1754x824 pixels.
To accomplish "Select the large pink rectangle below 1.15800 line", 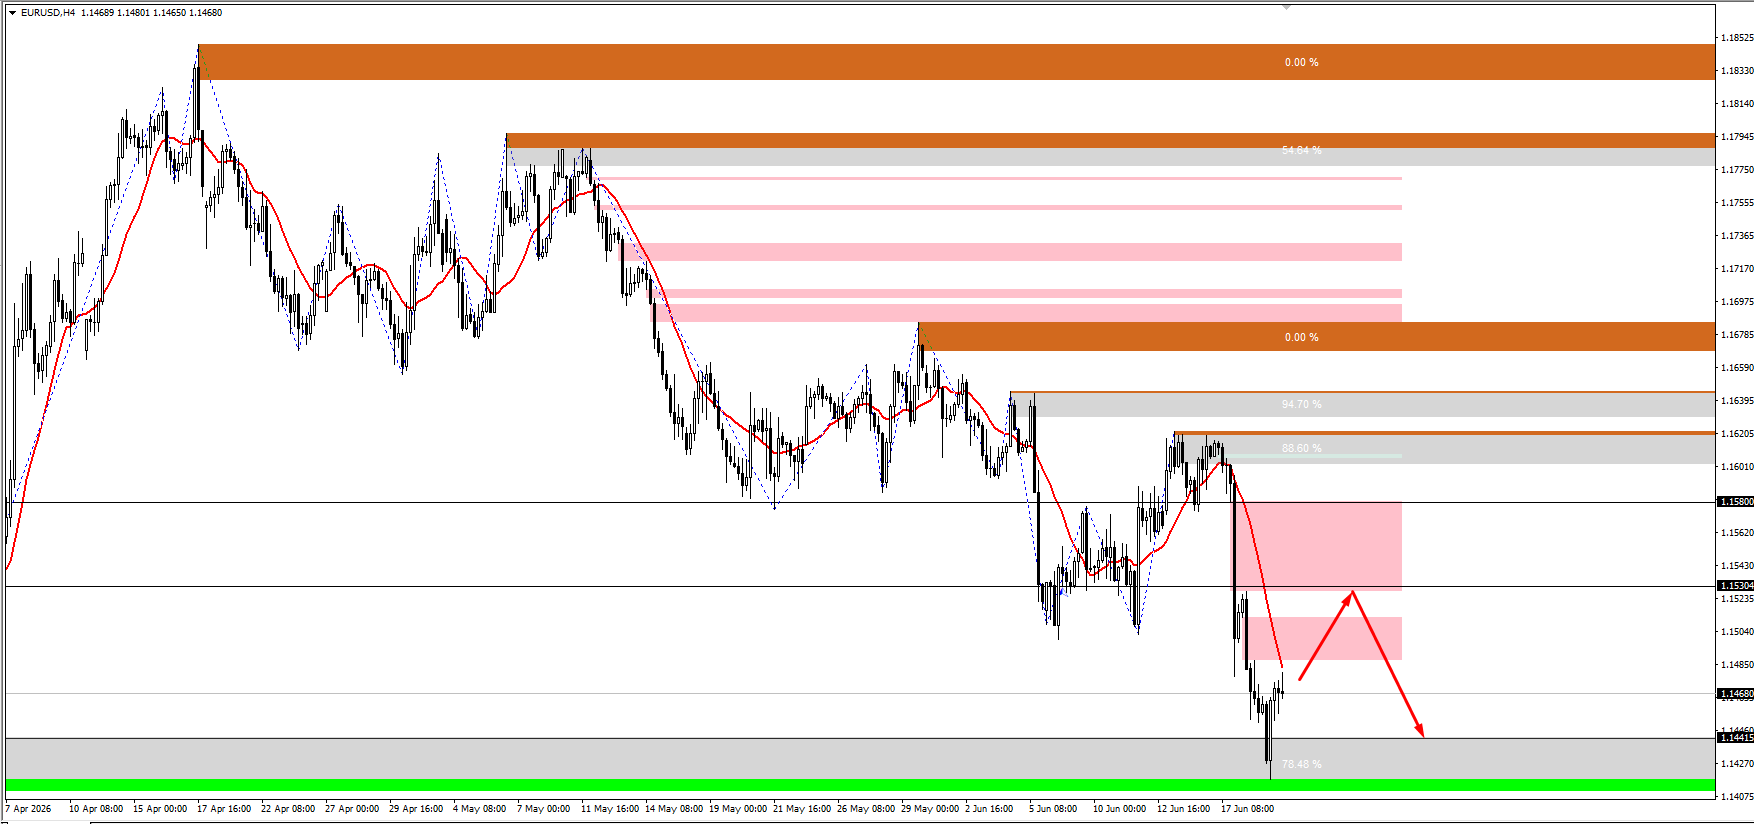I will coord(1316,546).
